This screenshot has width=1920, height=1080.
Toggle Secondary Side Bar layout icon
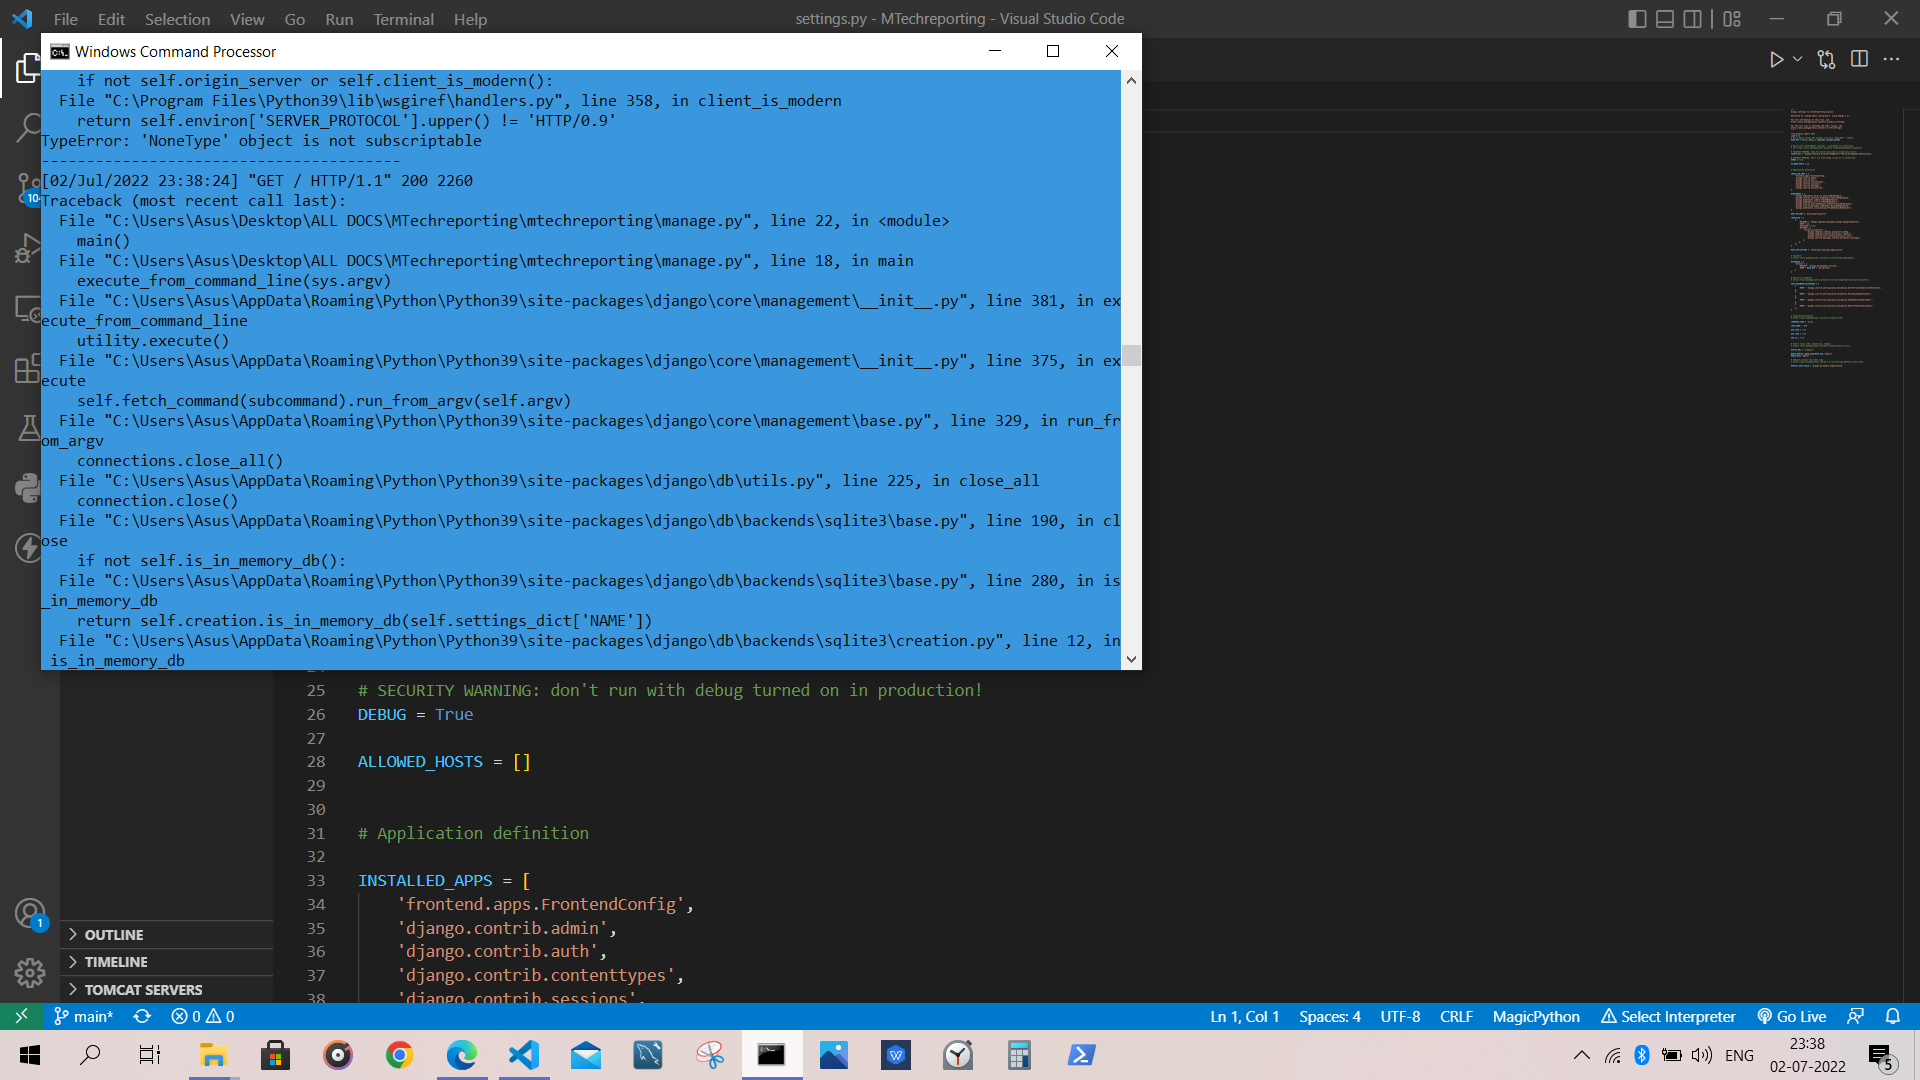[x=1692, y=19]
